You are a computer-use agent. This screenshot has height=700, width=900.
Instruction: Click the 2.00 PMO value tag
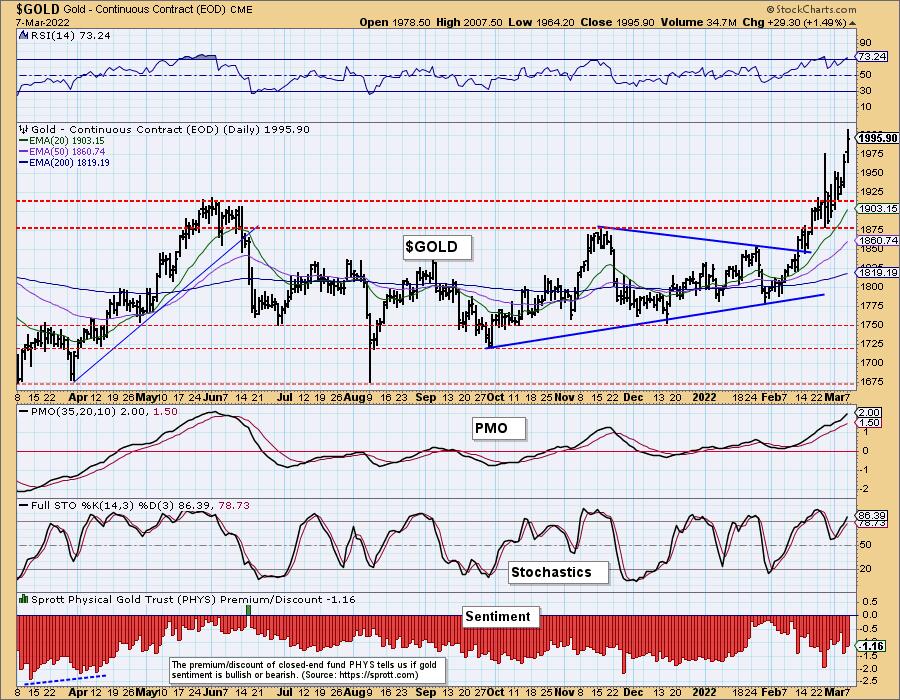868,413
